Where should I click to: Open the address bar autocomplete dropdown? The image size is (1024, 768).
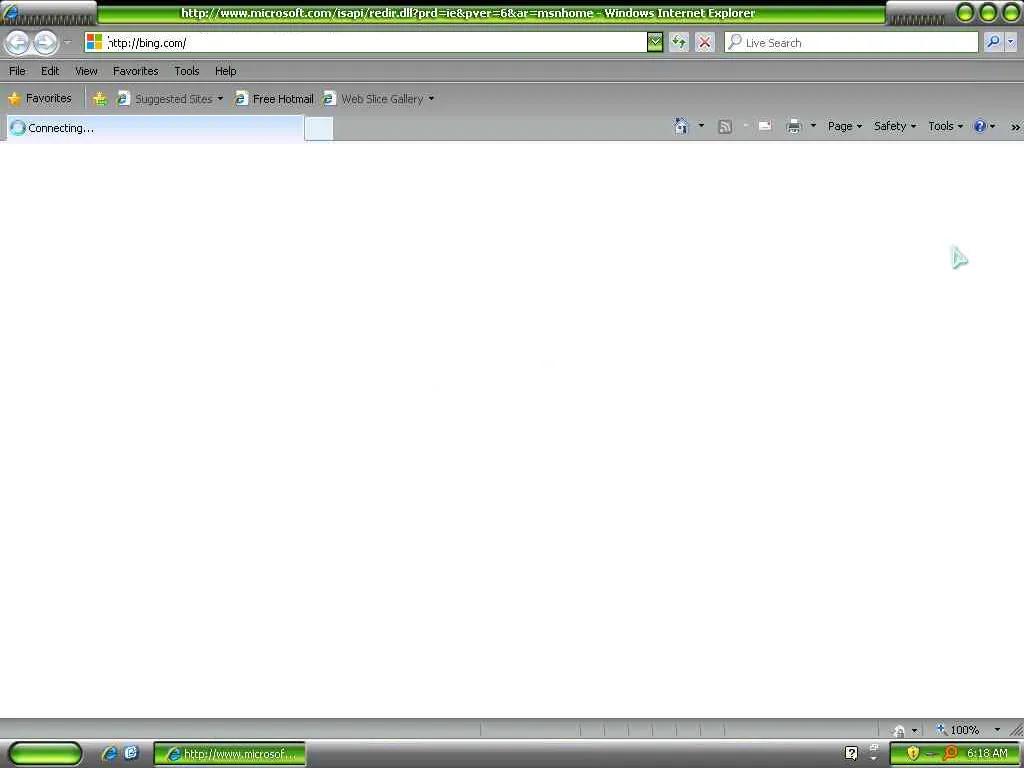pos(654,42)
